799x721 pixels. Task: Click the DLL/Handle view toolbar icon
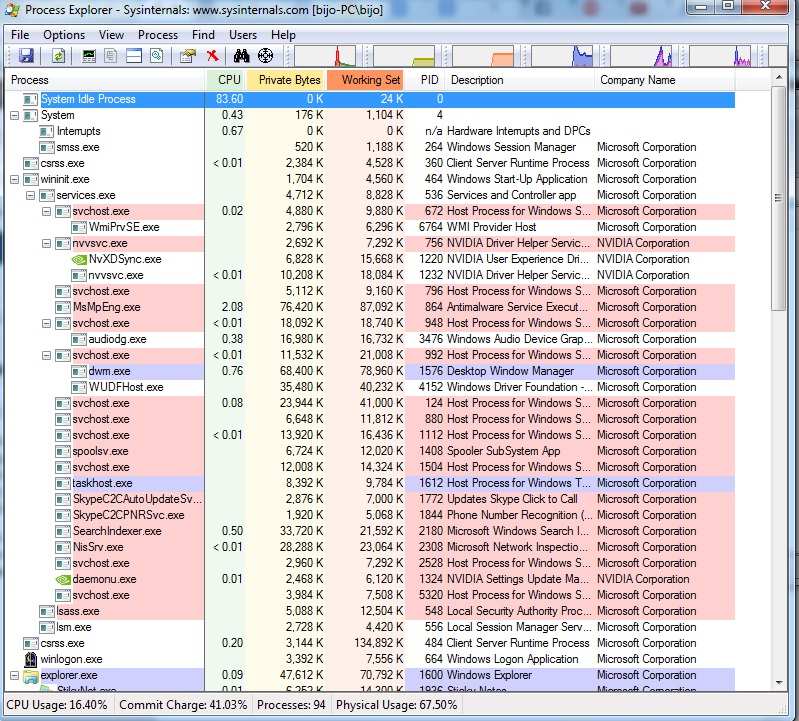[157, 56]
